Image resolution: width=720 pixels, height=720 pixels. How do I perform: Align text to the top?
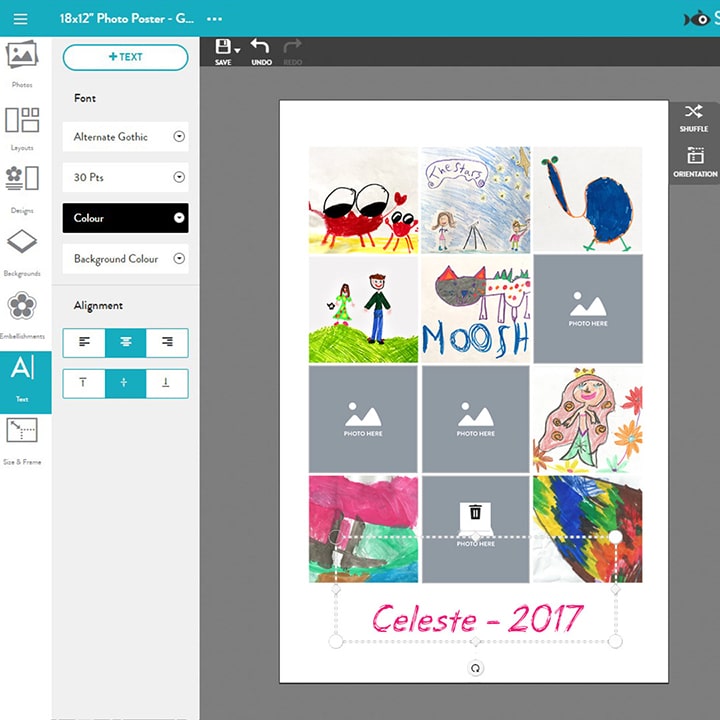[84, 383]
